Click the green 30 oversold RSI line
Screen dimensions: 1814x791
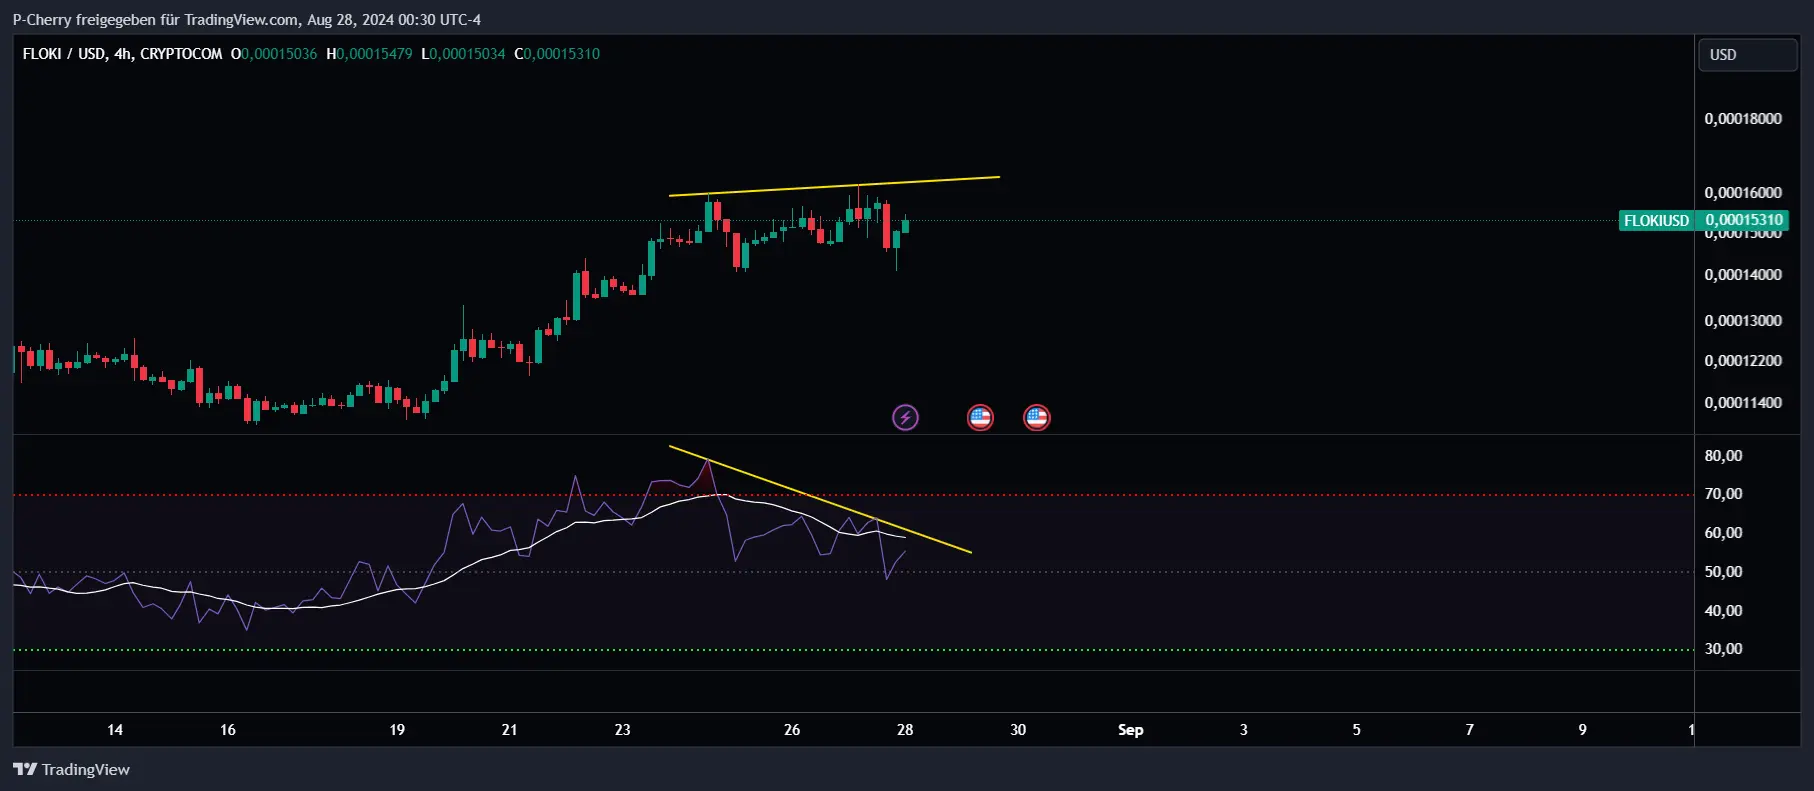853,650
